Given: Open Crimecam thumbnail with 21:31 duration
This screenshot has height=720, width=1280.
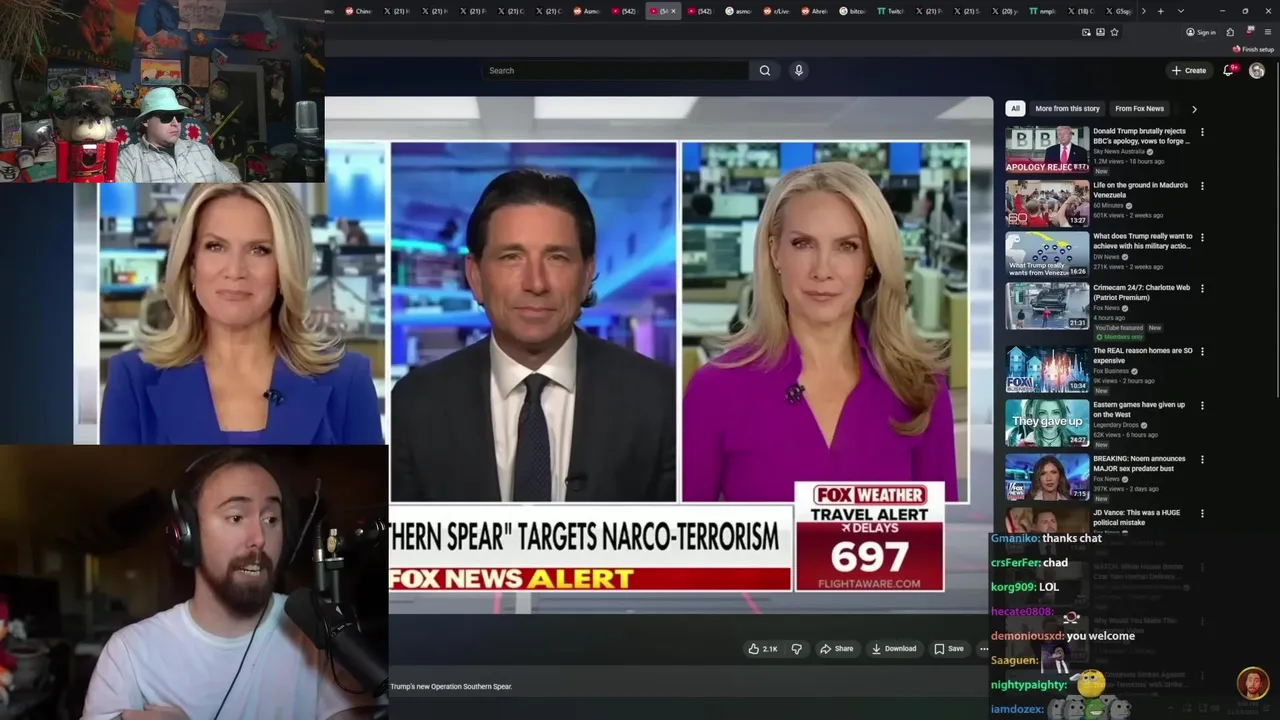Looking at the screenshot, I should (x=1047, y=305).
